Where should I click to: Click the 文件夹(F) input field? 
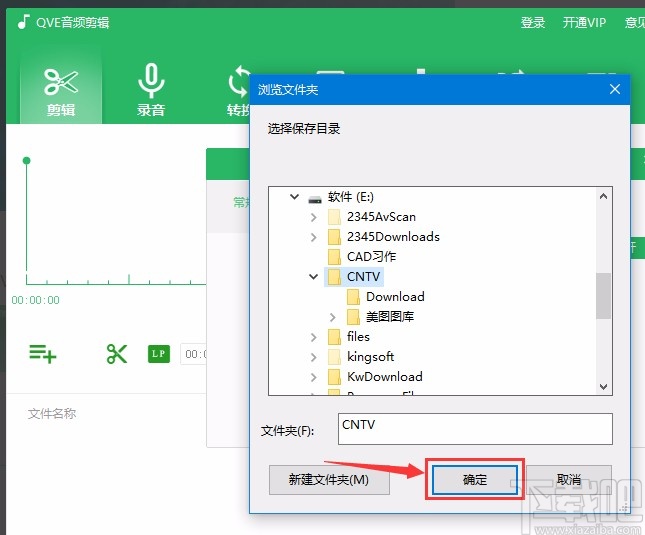(x=475, y=429)
